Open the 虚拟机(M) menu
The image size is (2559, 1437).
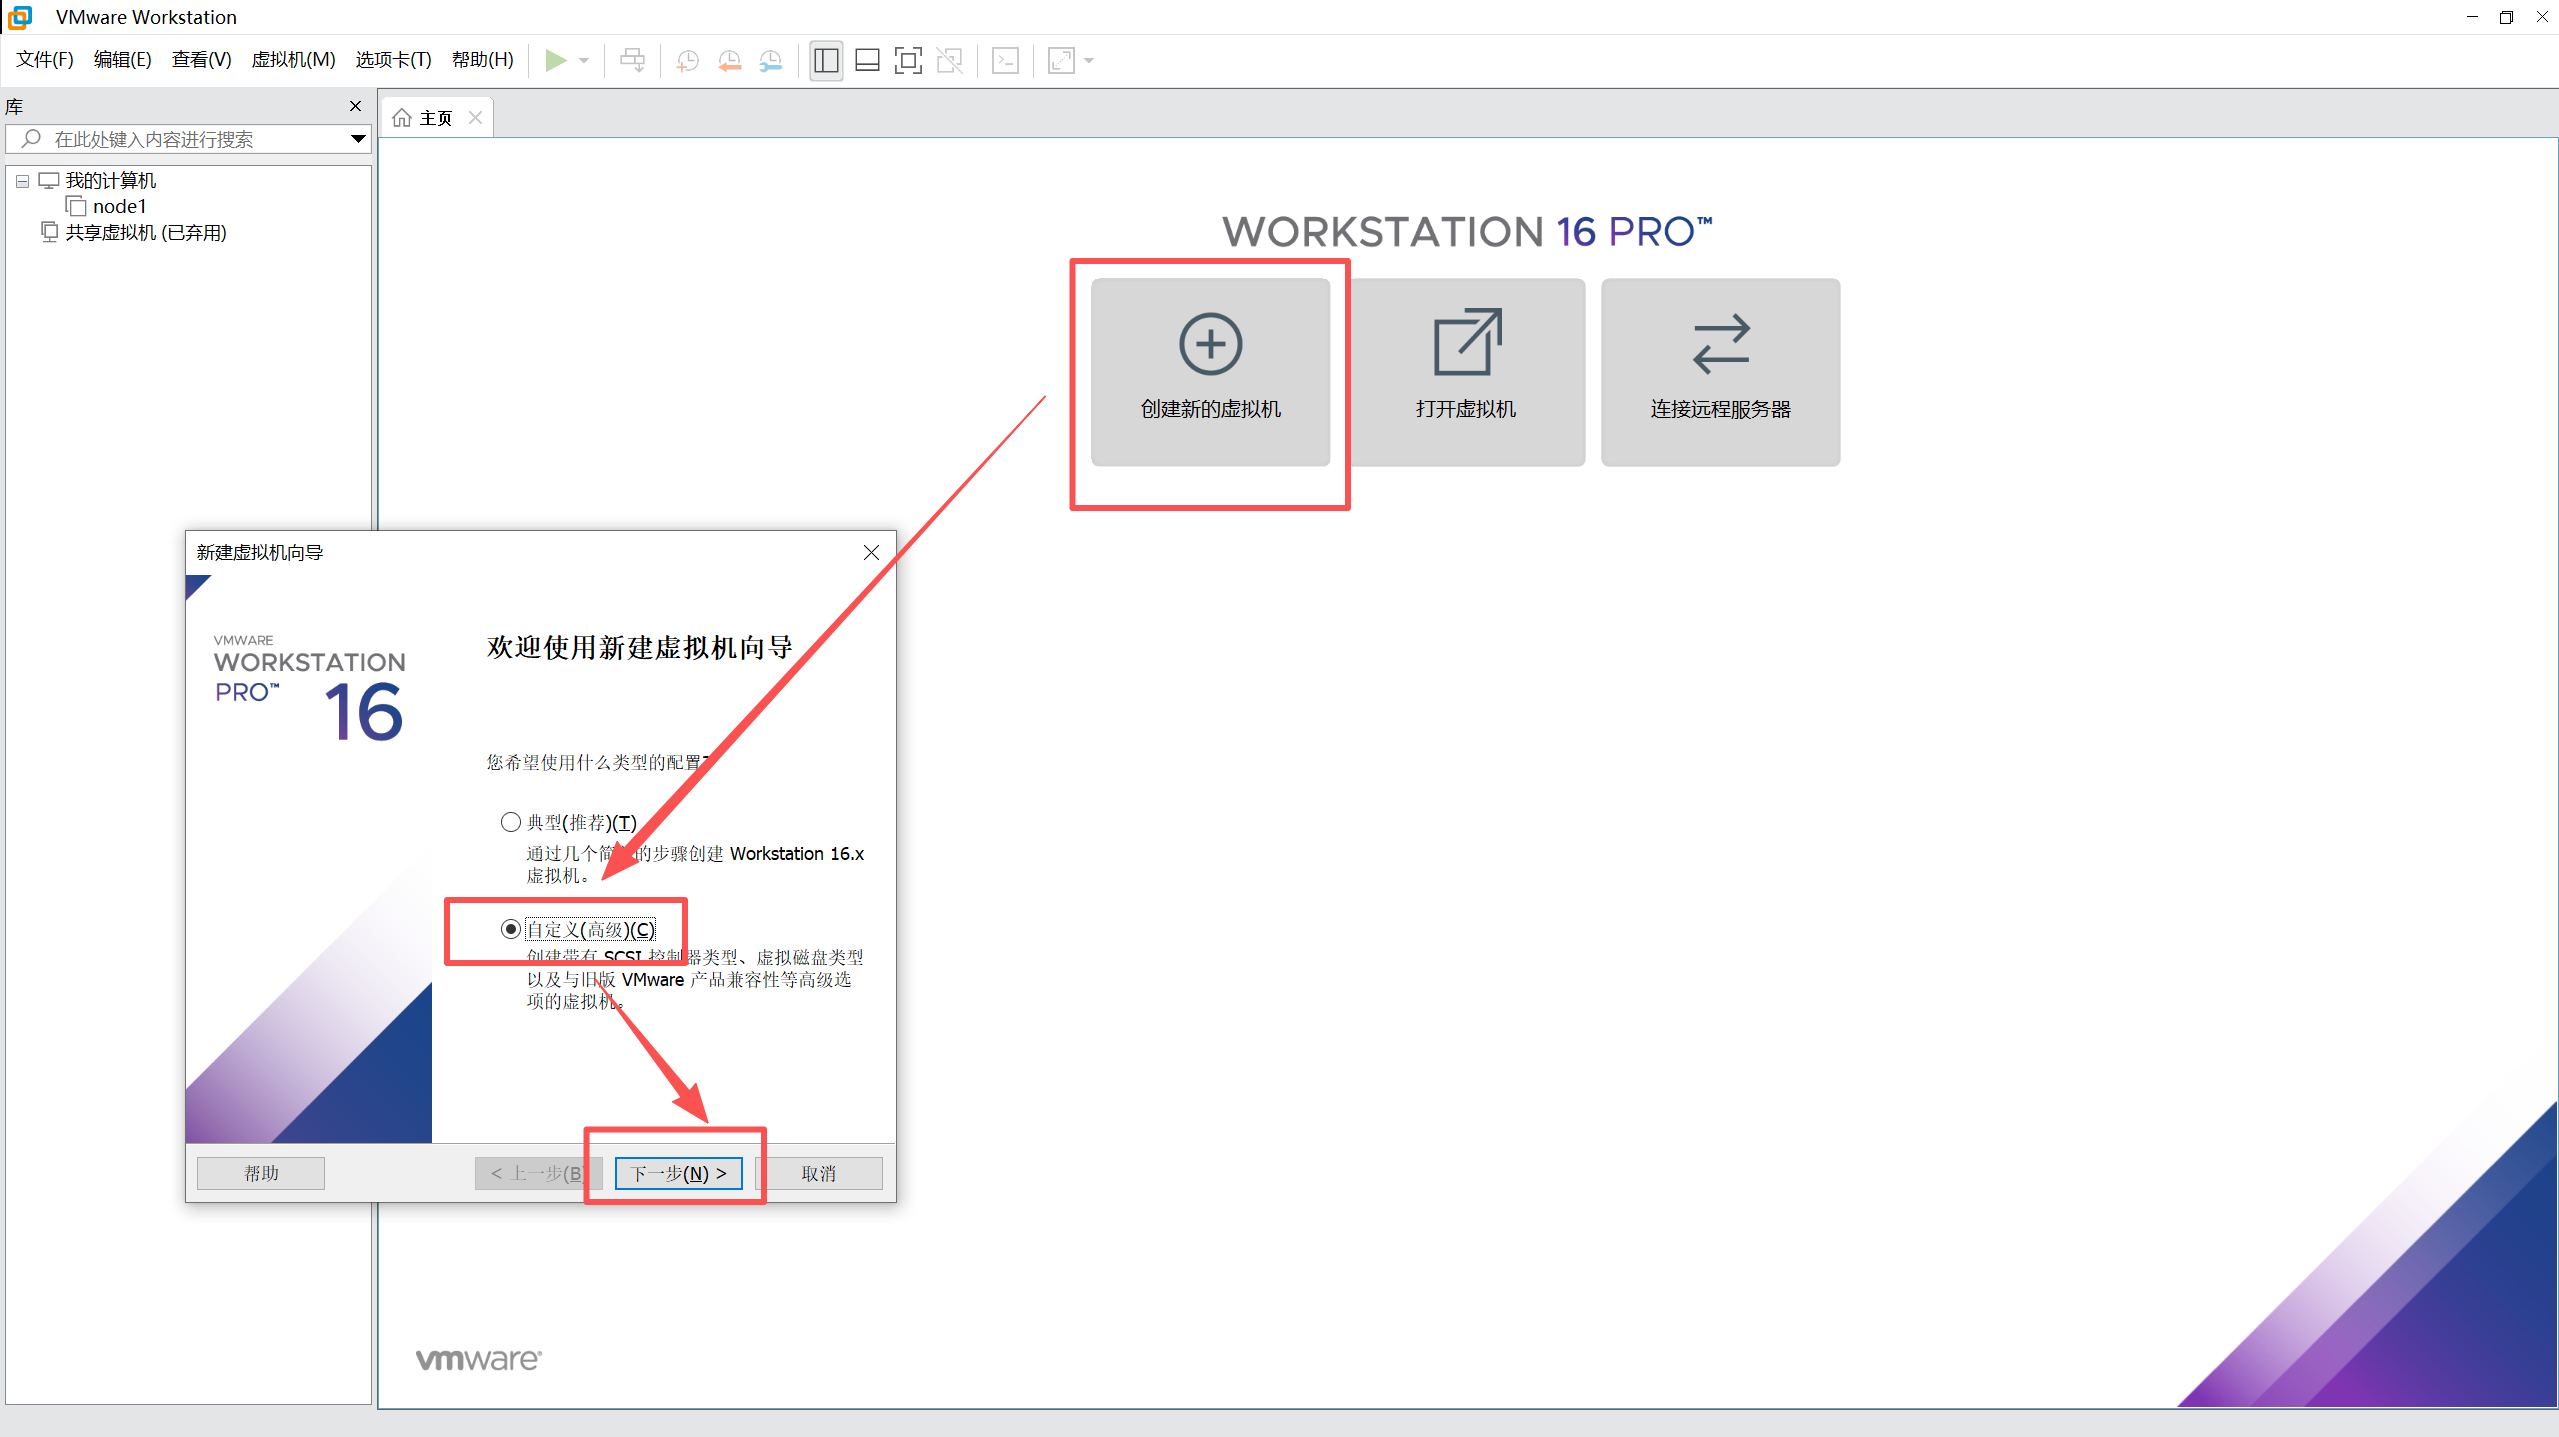coord(293,60)
